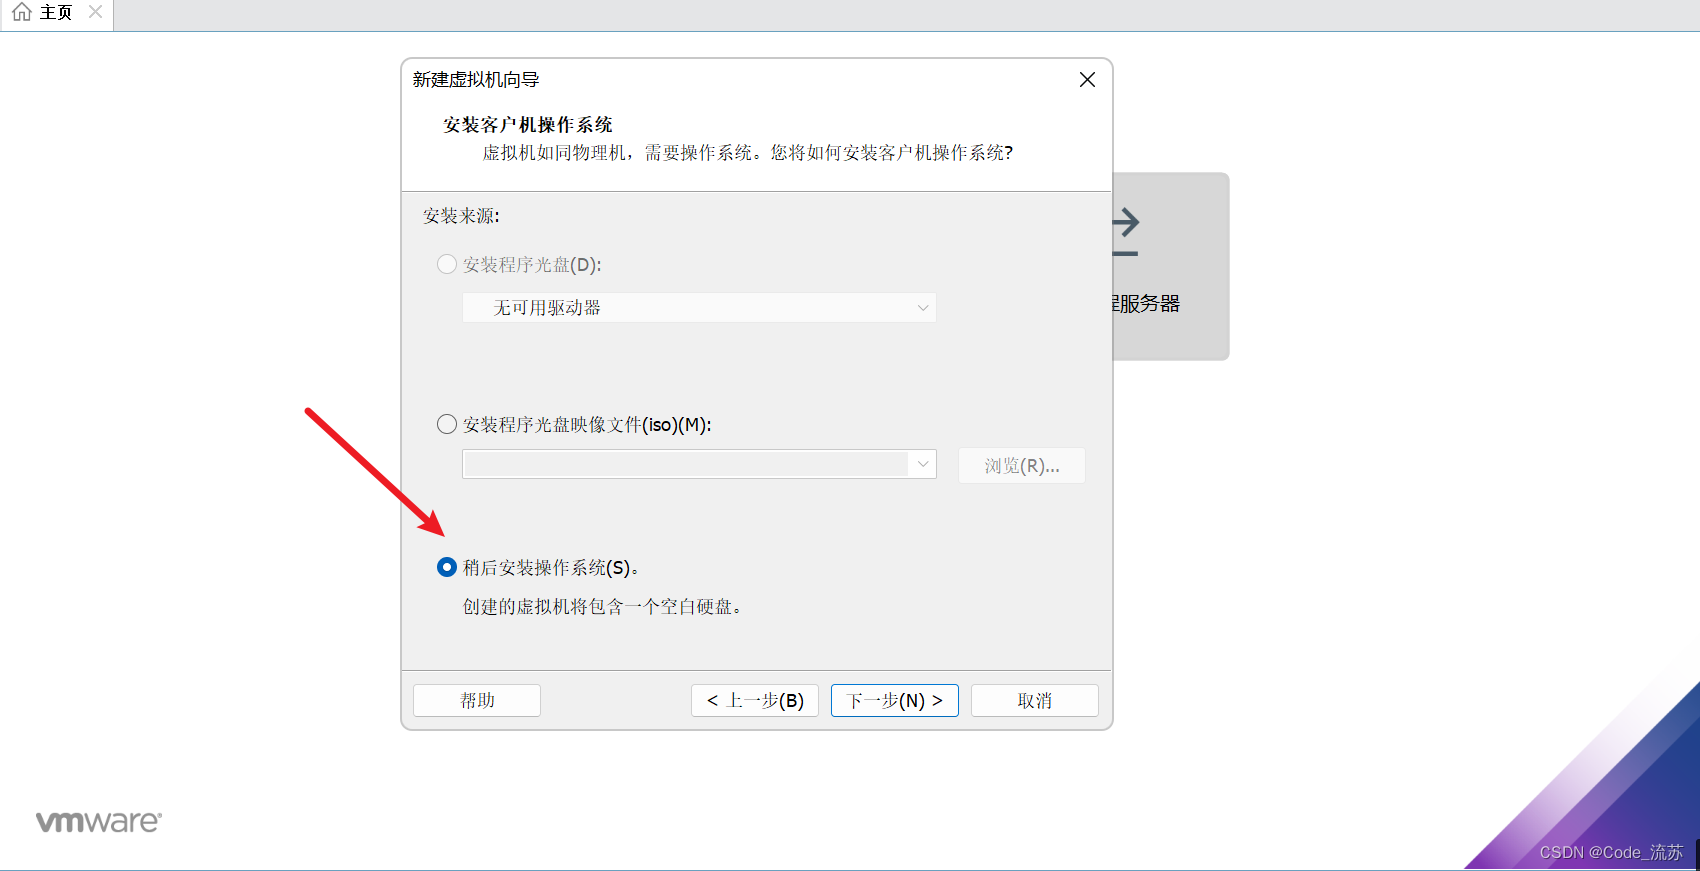Select 安装程序光盘映像文件(iso) radio option
This screenshot has width=1700, height=871.
pyautogui.click(x=447, y=424)
